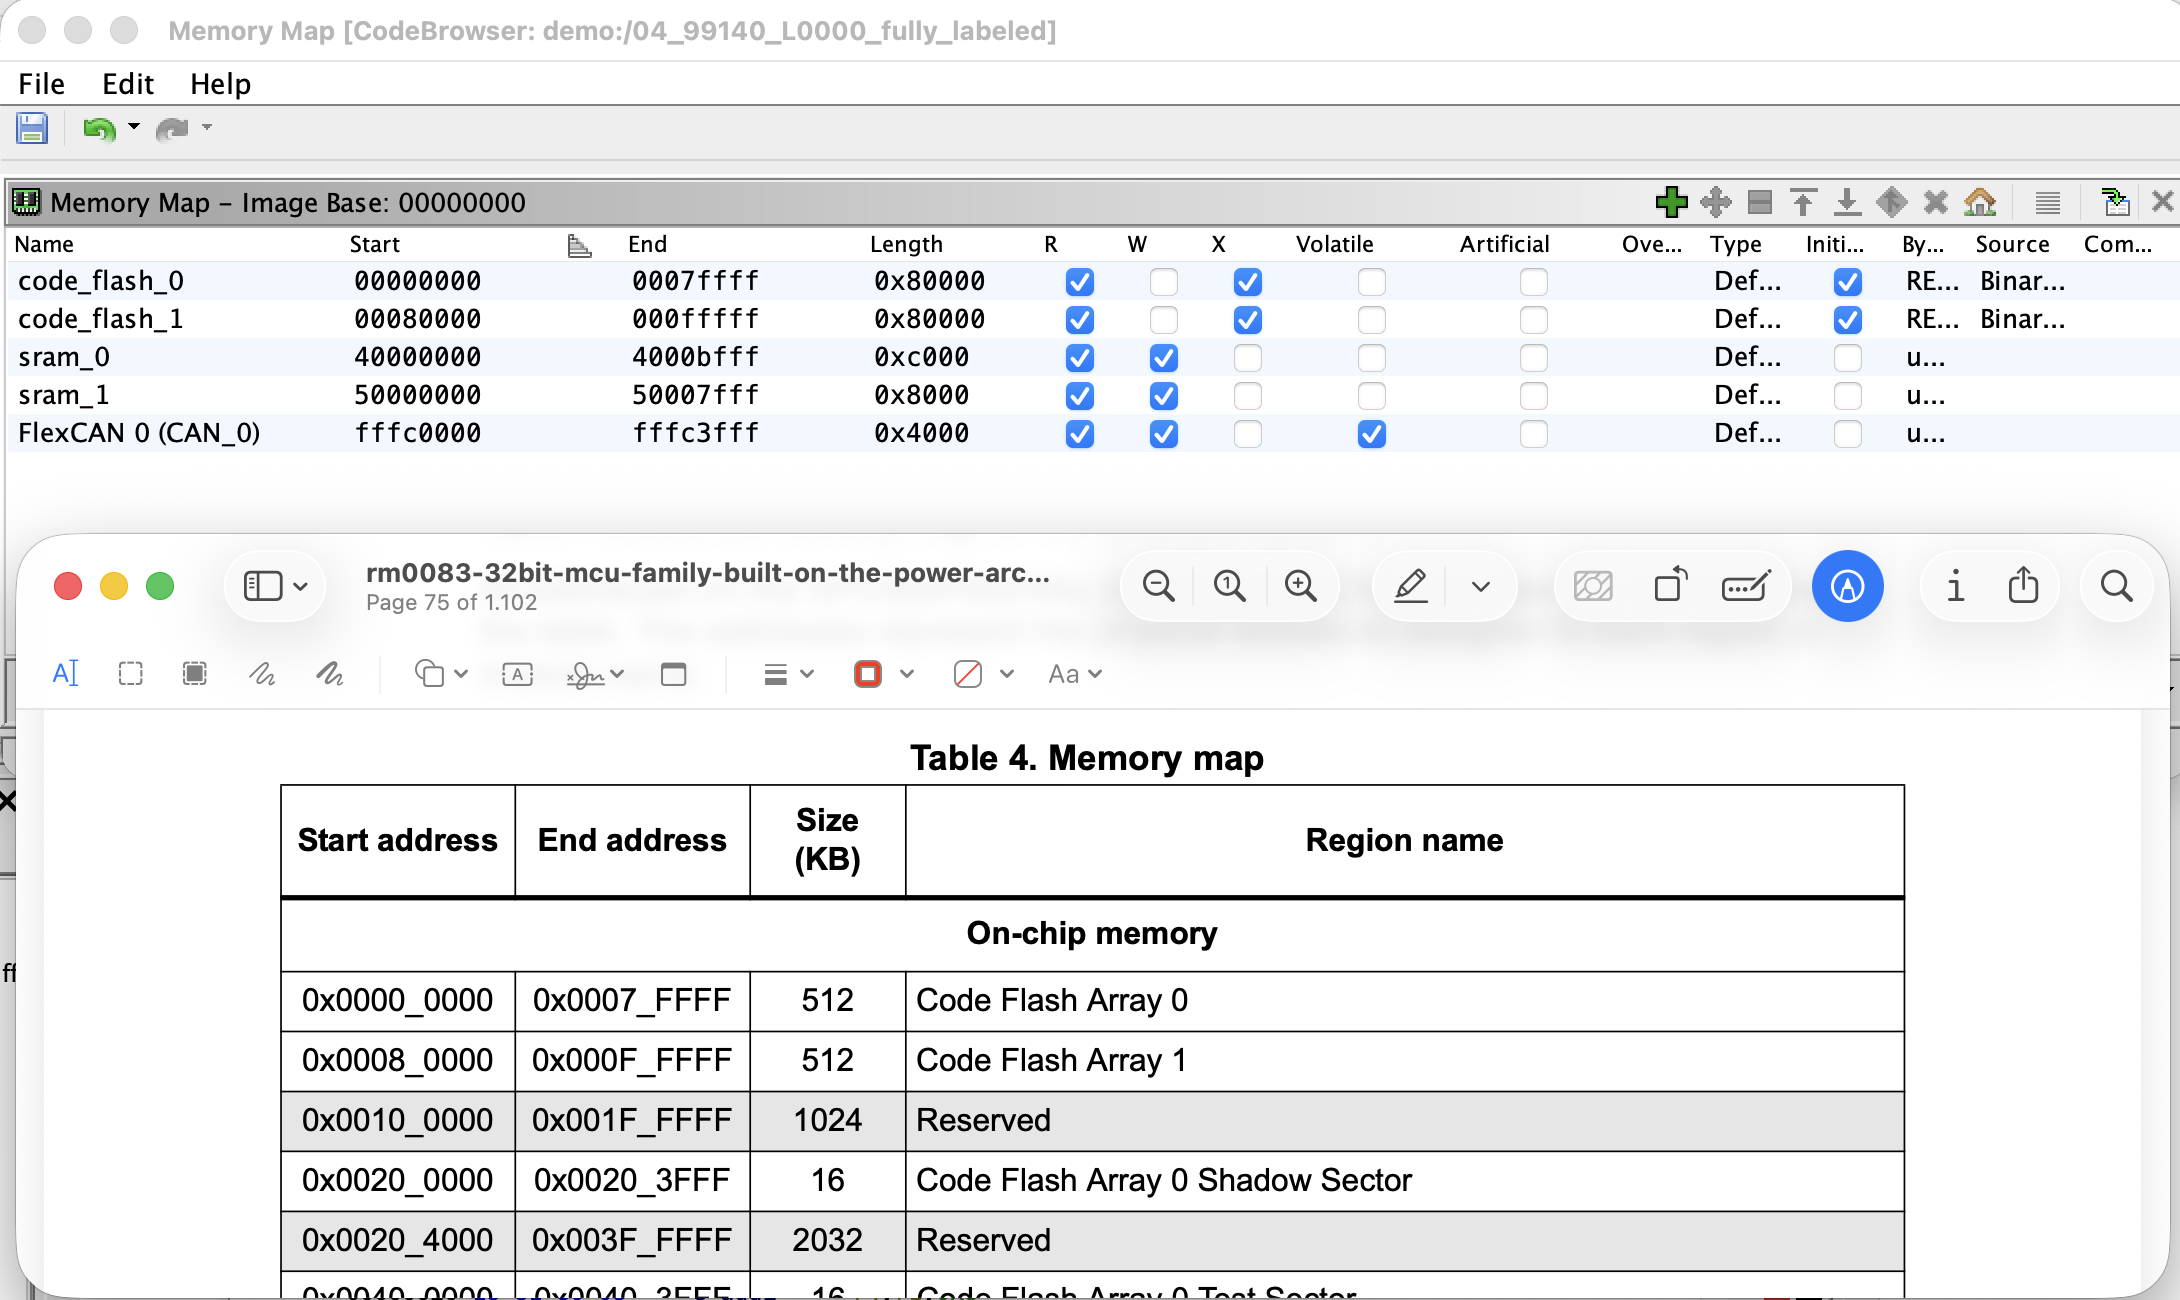The height and width of the screenshot is (1300, 2180).
Task: Click Preview zoom in magnifier
Action: point(1300,586)
